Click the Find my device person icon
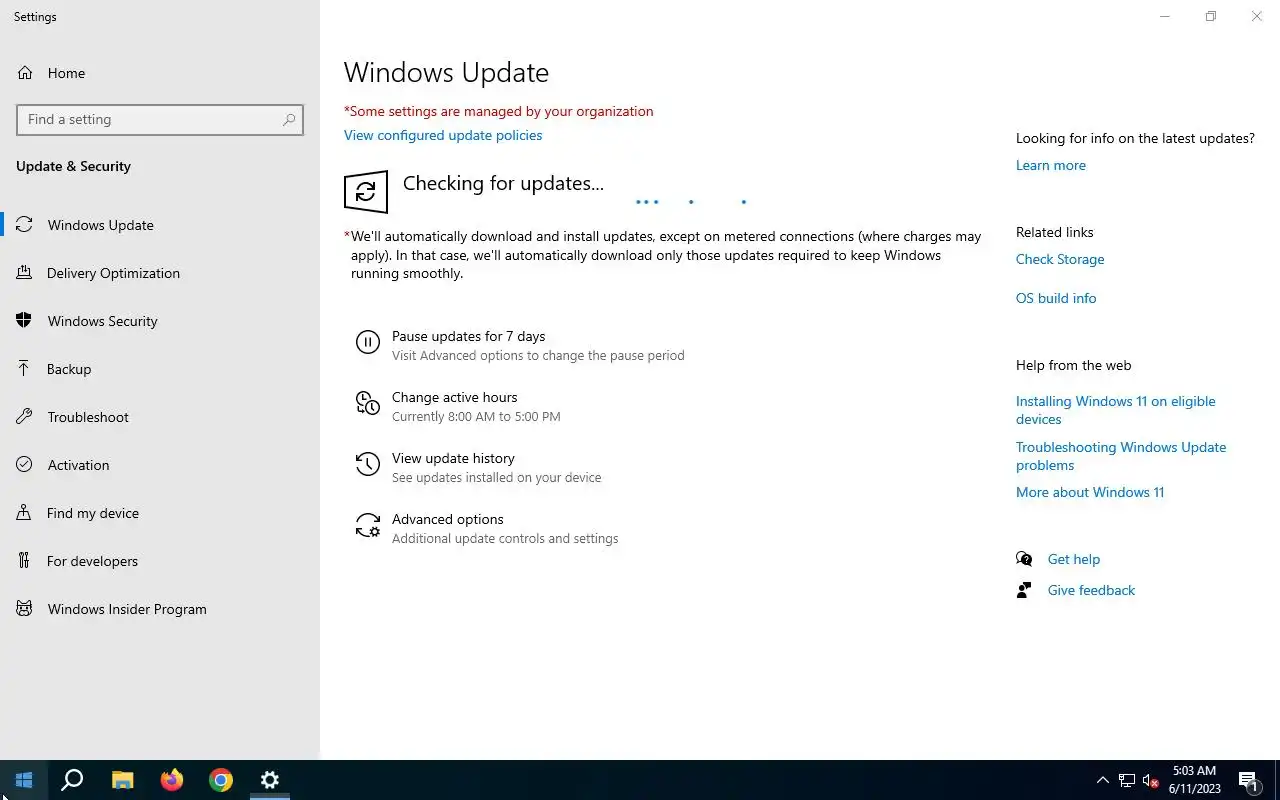Viewport: 1280px width, 800px height. 25,513
